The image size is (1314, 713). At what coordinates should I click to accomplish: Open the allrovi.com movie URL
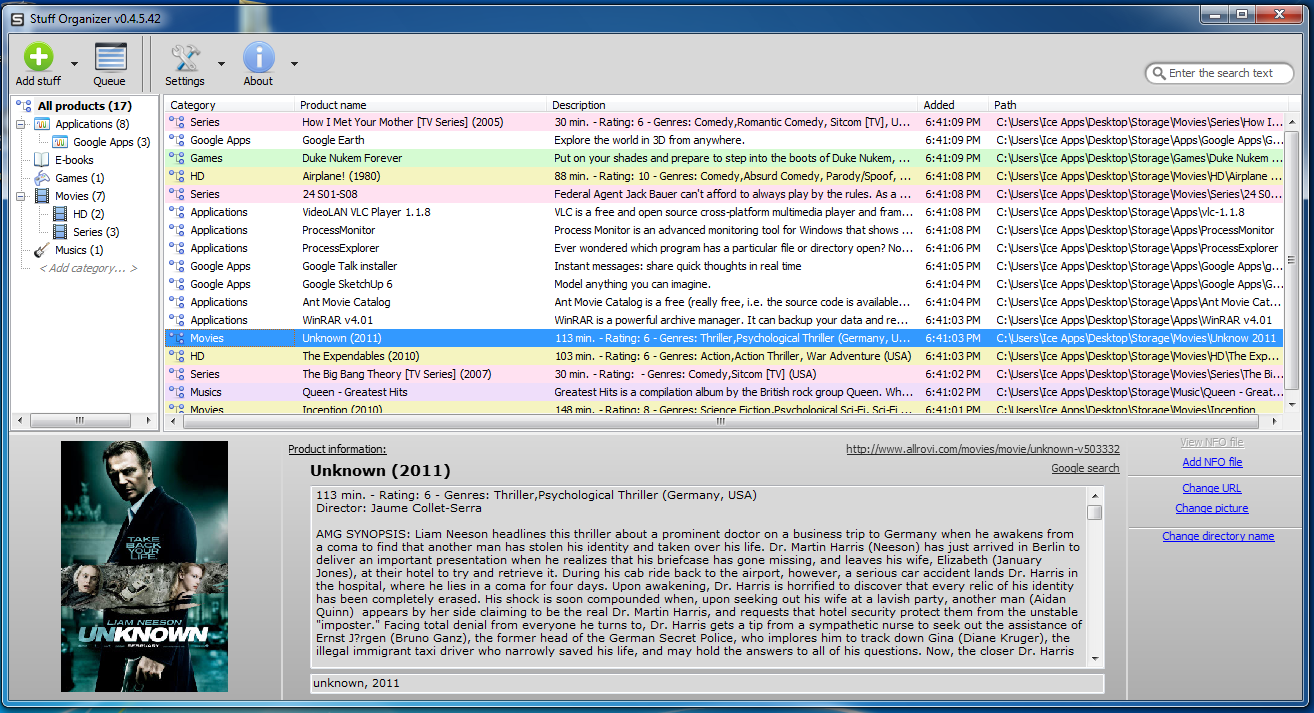(983, 449)
